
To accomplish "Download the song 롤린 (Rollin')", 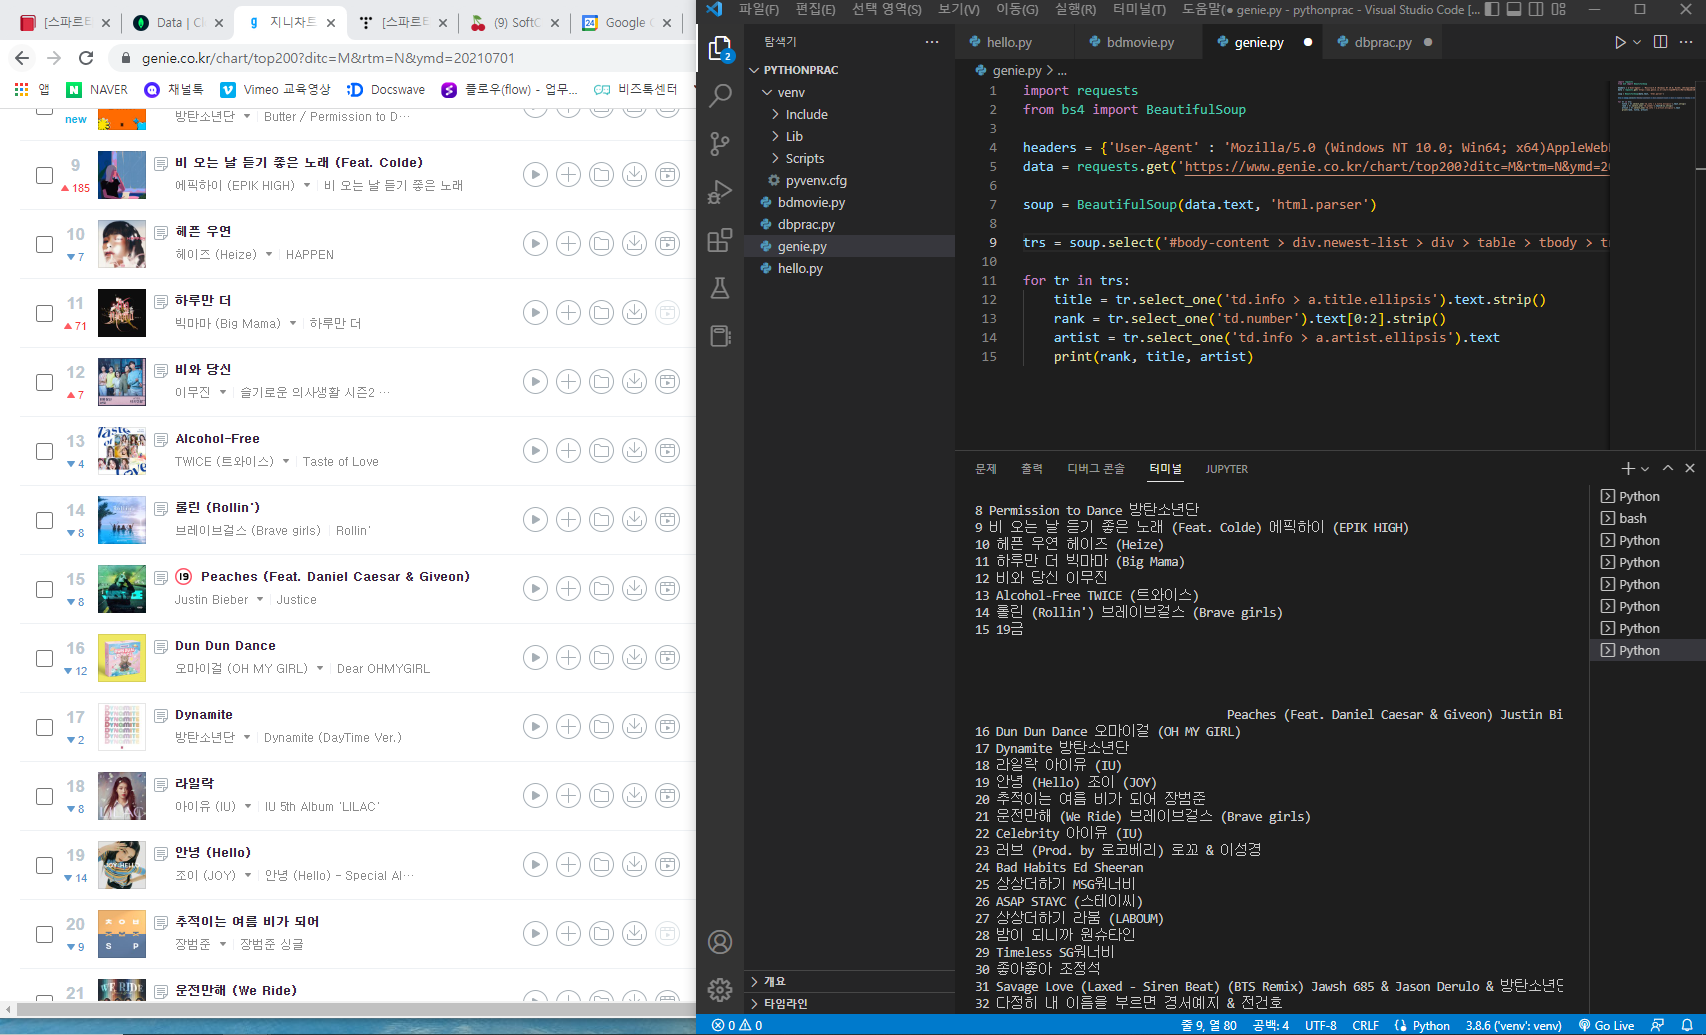I will point(635,519).
